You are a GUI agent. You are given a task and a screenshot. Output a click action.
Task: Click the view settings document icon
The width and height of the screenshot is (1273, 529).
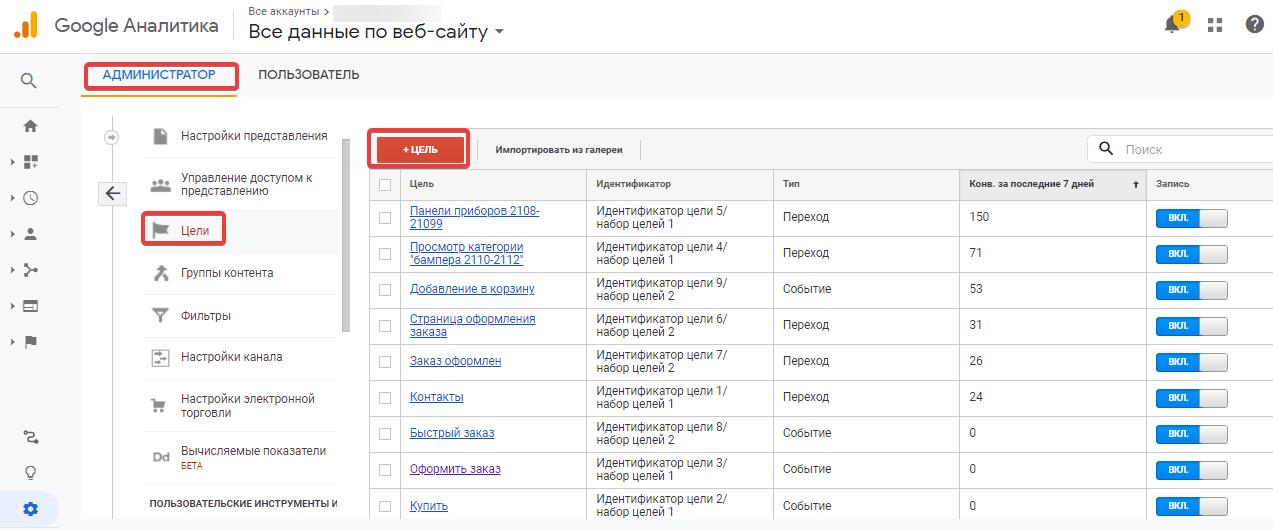point(160,136)
